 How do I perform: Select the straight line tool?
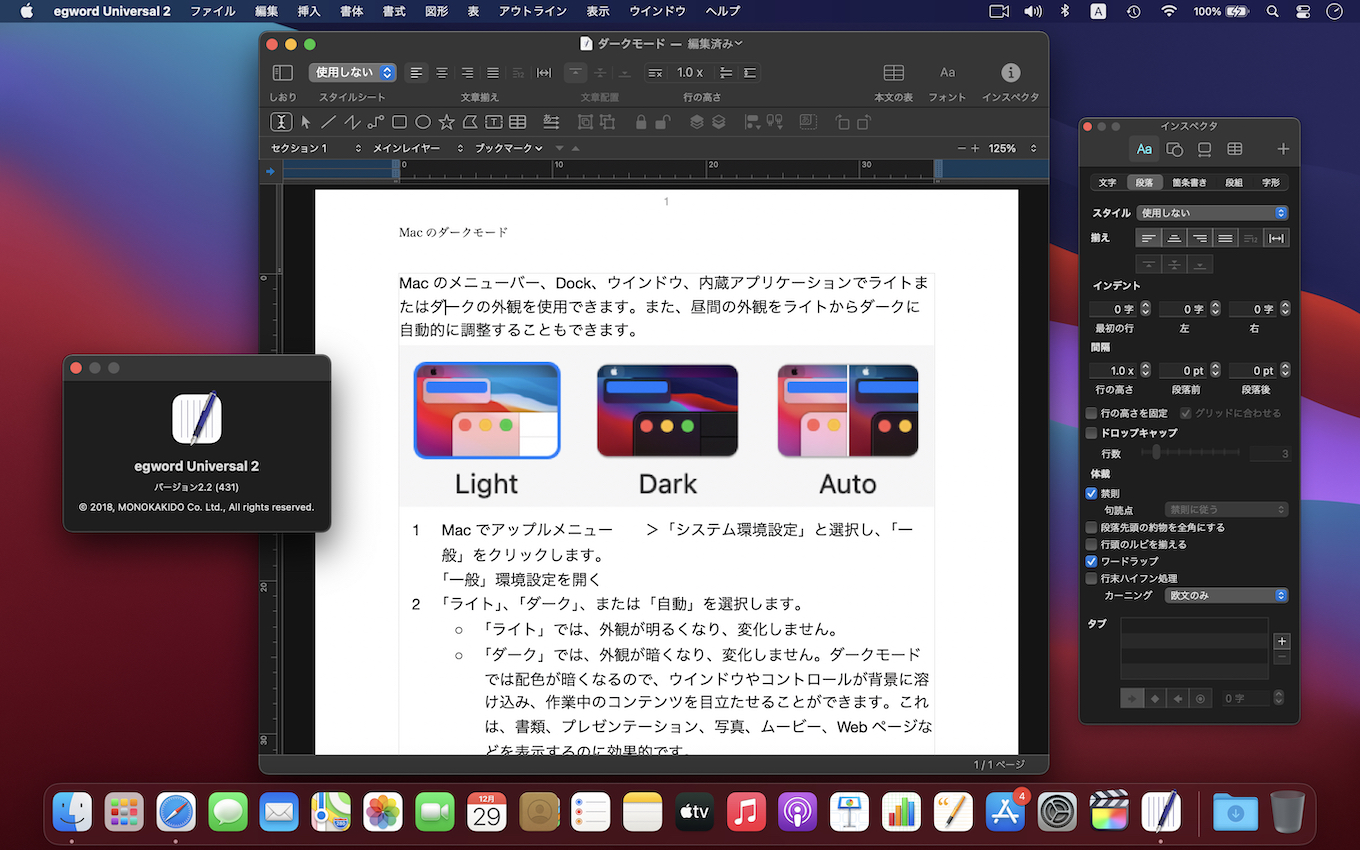coord(328,122)
